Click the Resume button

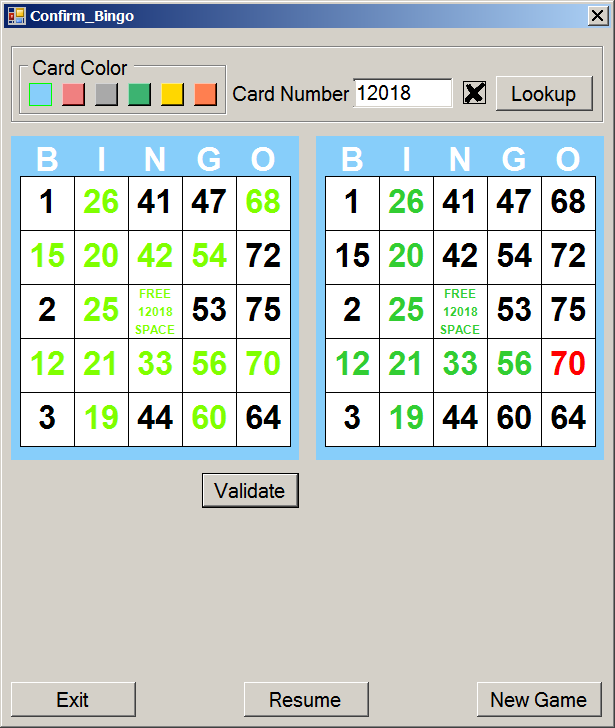point(306,700)
